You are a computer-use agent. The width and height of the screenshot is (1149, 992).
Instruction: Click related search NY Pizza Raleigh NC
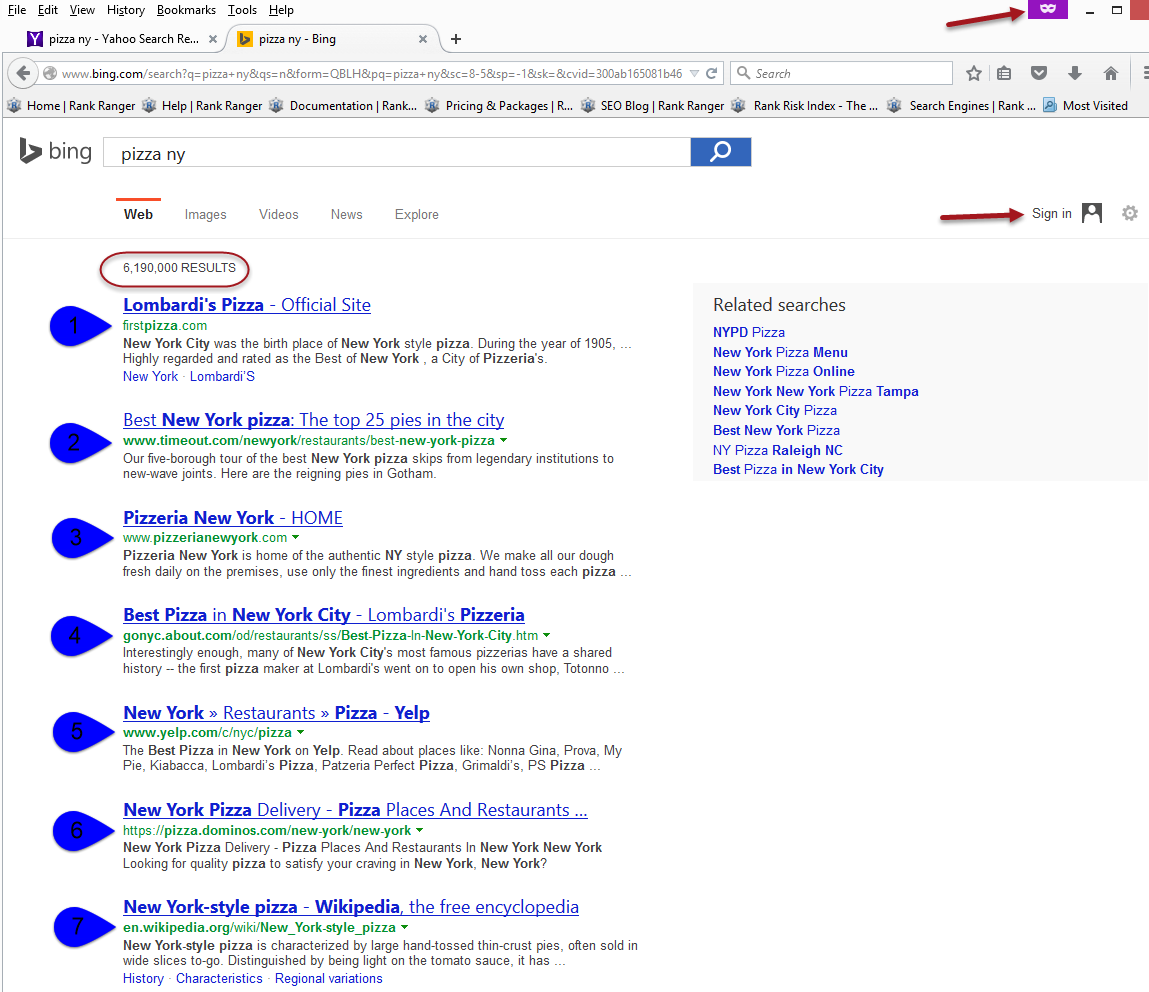pos(777,451)
